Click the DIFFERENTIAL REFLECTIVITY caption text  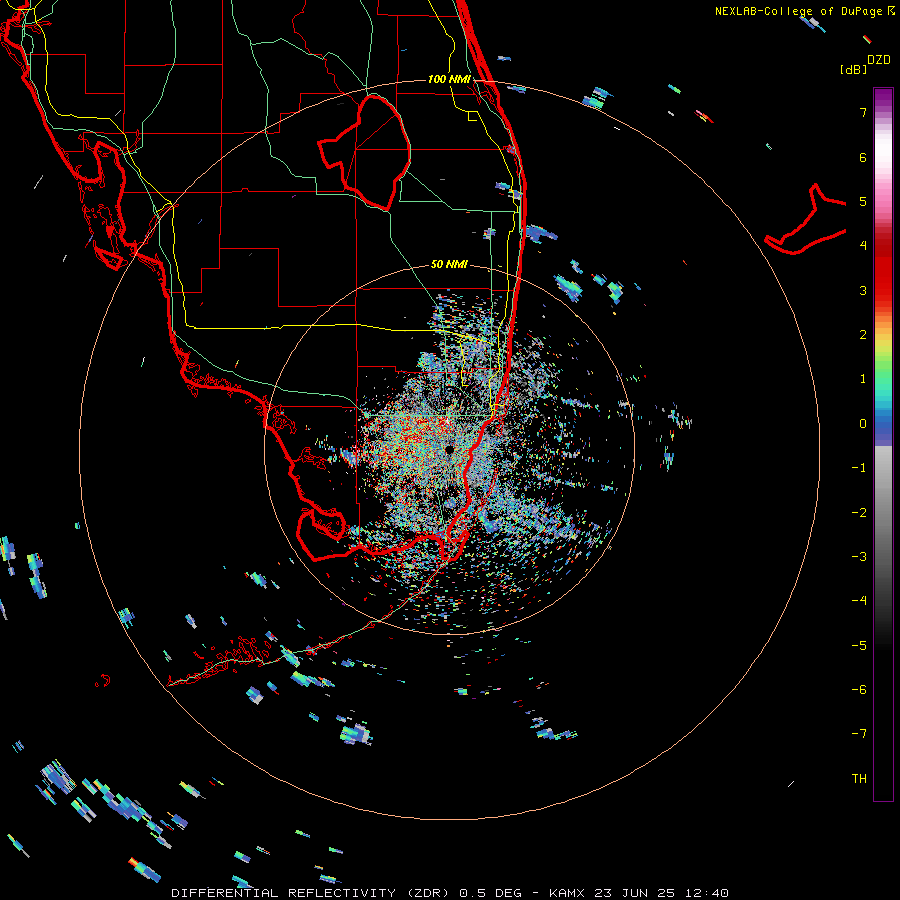click(x=283, y=893)
